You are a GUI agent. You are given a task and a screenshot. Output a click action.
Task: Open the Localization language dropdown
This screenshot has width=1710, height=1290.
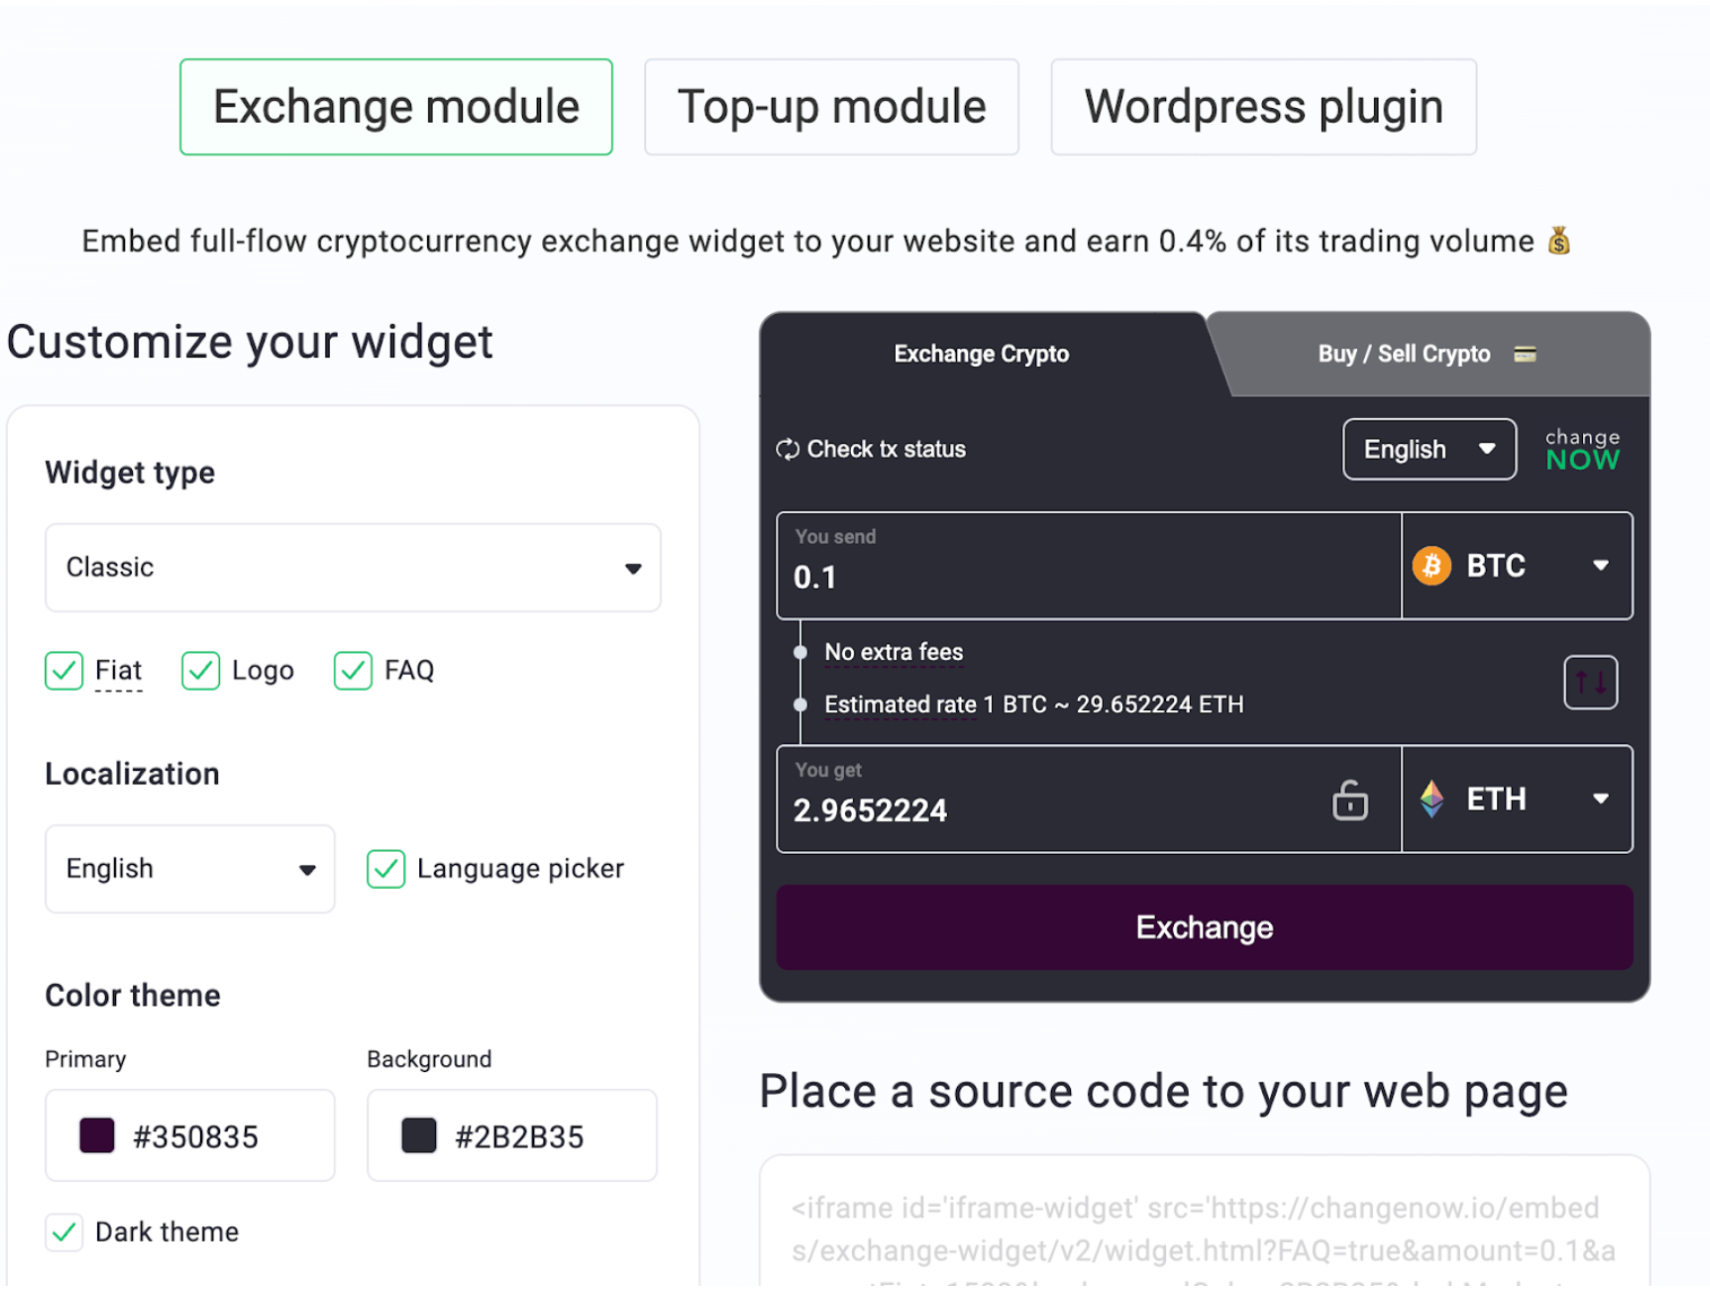(x=189, y=869)
